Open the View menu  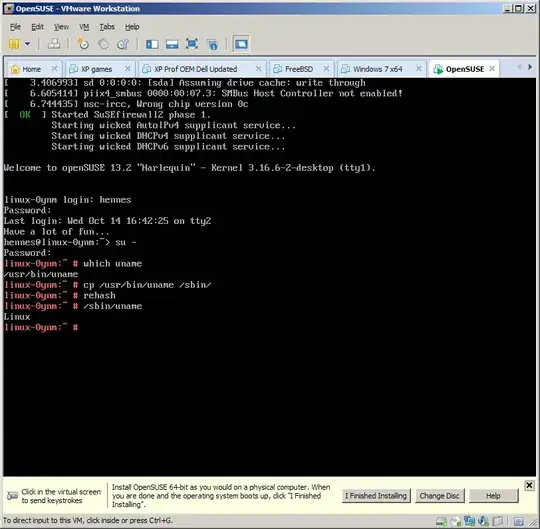tap(61, 27)
